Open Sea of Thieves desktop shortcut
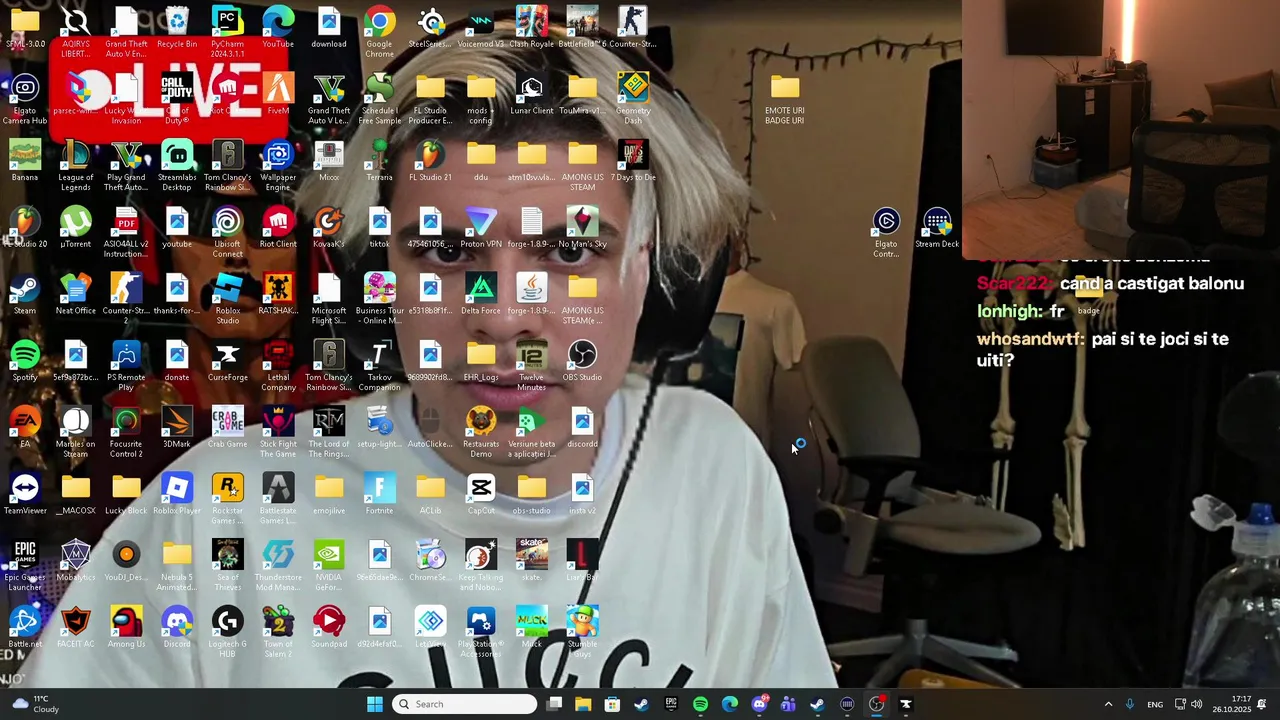 tap(227, 566)
